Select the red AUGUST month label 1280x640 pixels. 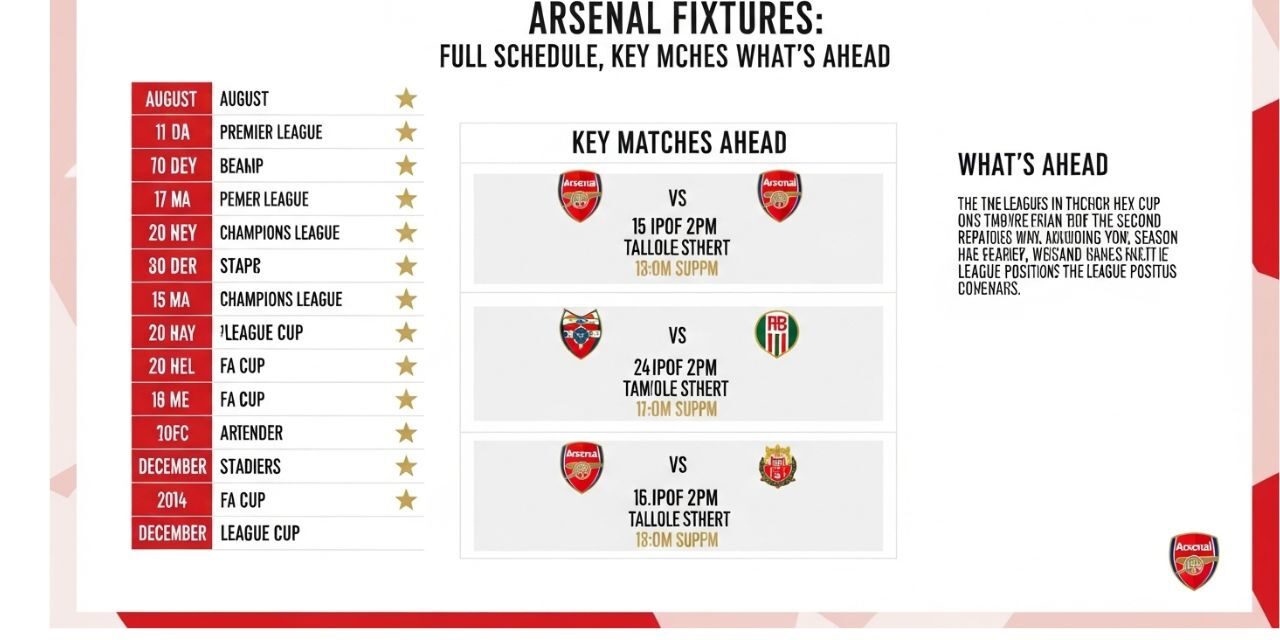pyautogui.click(x=171, y=98)
